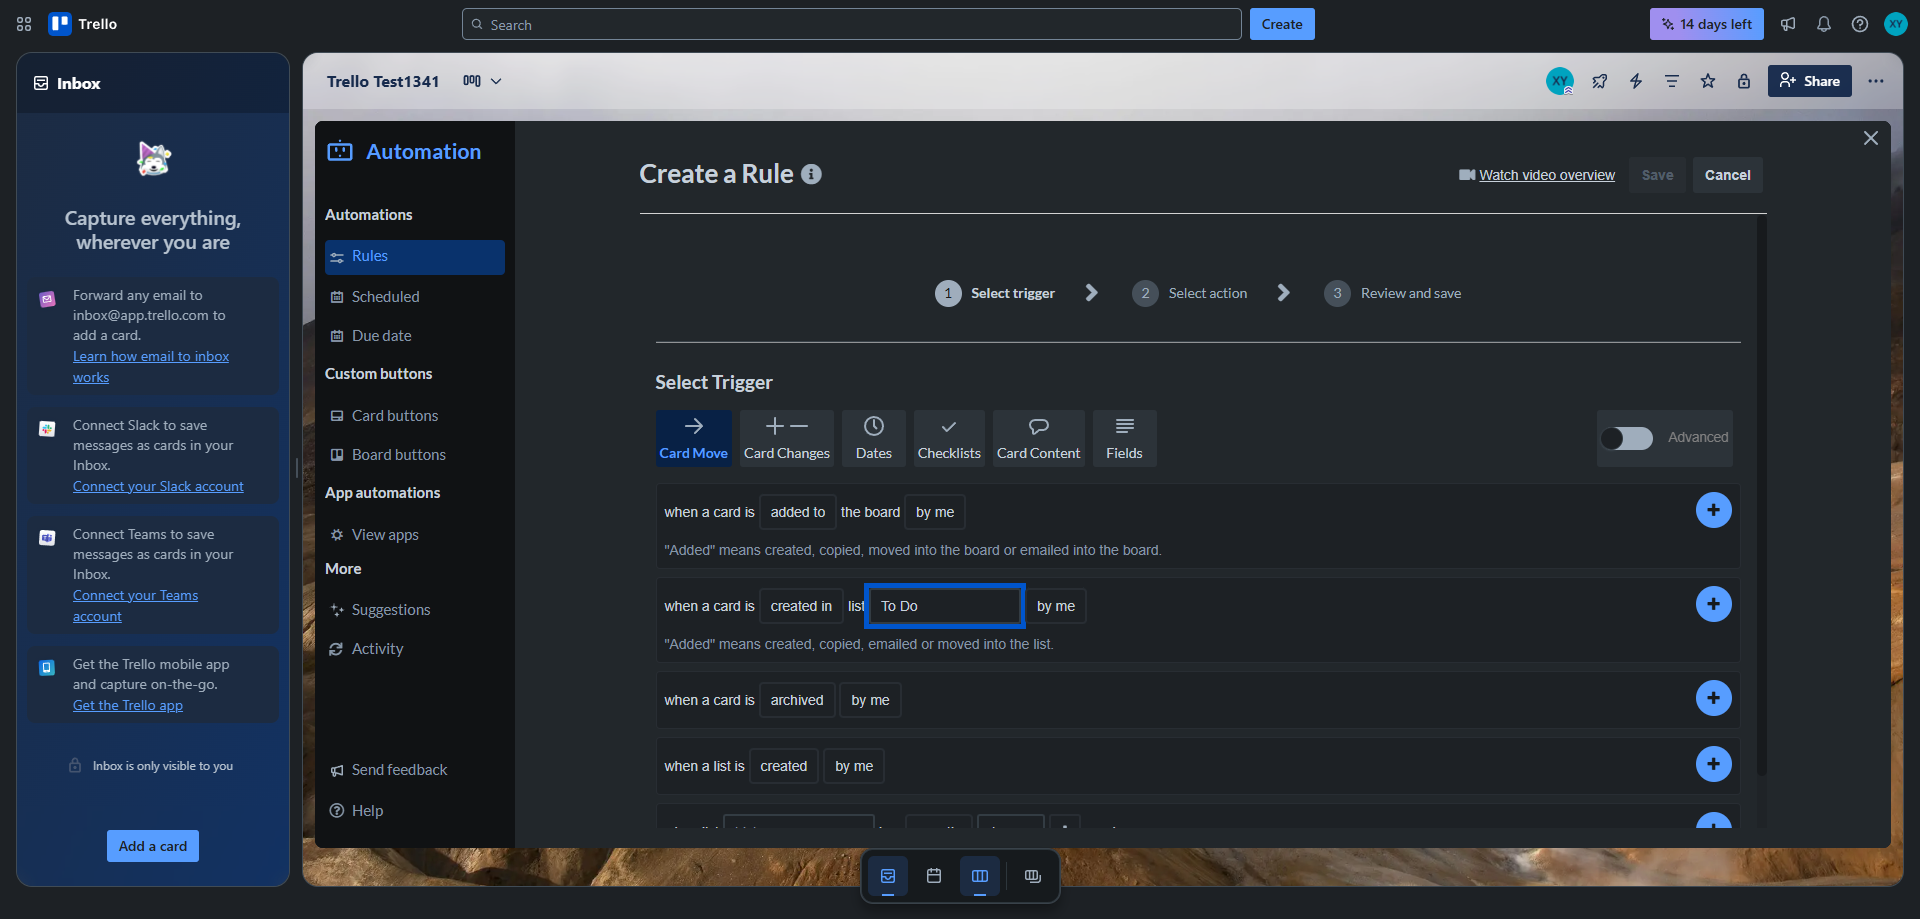Image resolution: width=1920 pixels, height=919 pixels.
Task: Open Card buttons section
Action: coord(415,416)
